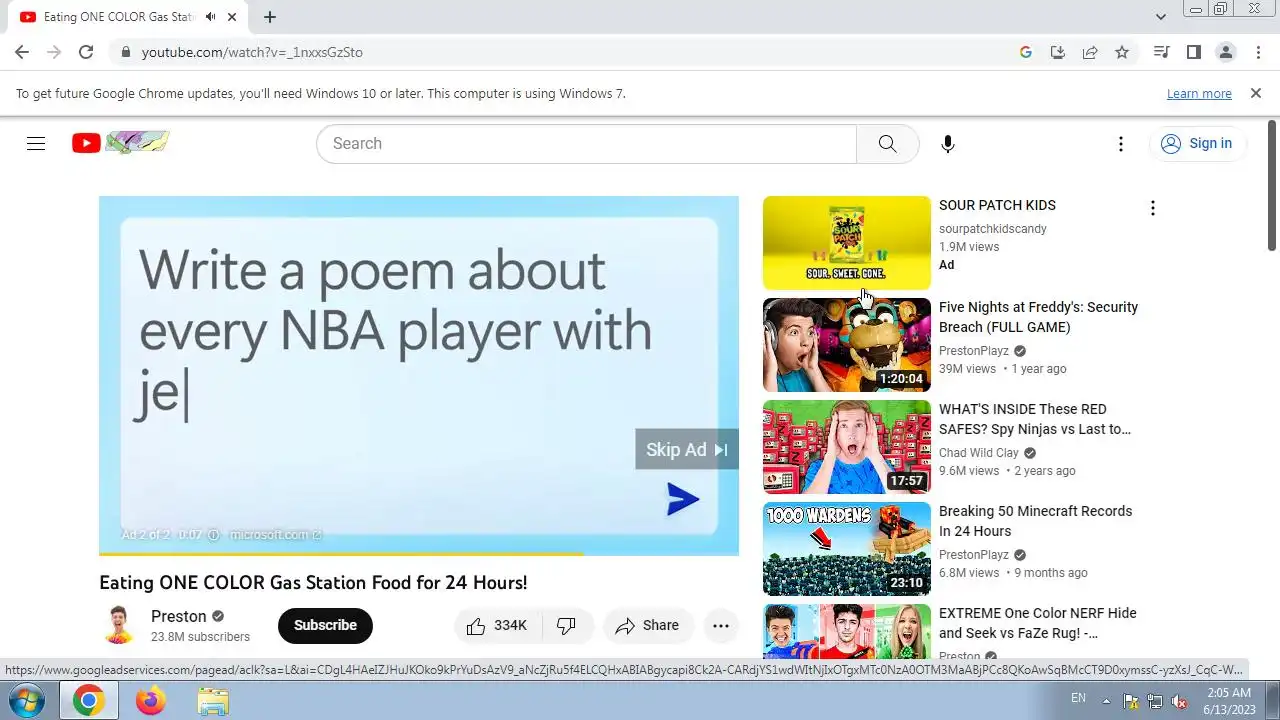Open Chrome profile avatar
The width and height of the screenshot is (1280, 720).
(1225, 52)
